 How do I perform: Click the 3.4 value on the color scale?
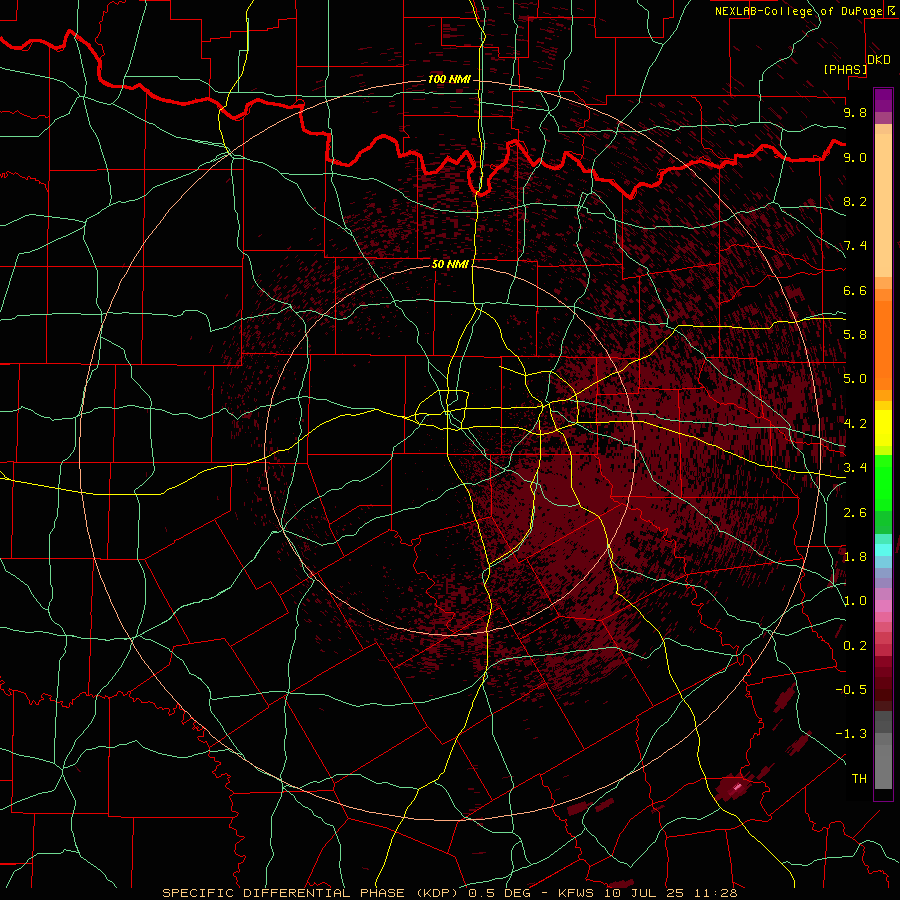click(855, 467)
